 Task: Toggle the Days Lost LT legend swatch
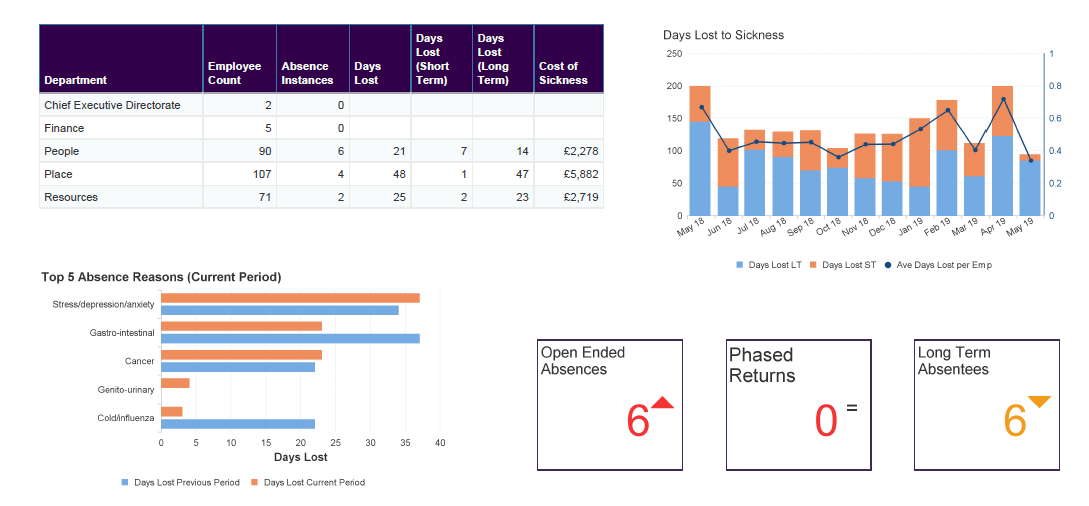(740, 265)
